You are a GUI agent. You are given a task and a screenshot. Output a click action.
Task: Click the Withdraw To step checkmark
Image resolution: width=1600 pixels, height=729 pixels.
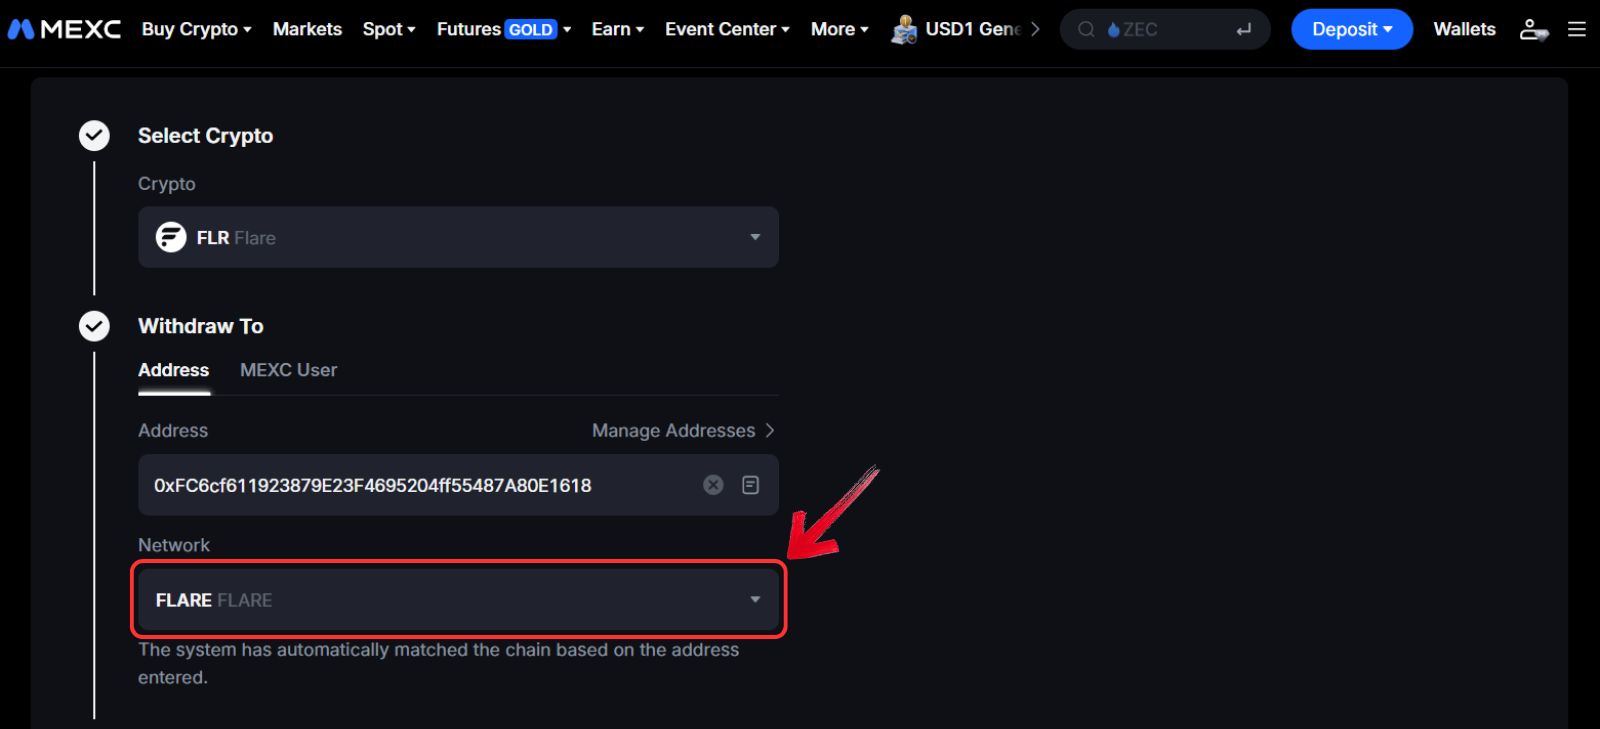[x=94, y=326]
